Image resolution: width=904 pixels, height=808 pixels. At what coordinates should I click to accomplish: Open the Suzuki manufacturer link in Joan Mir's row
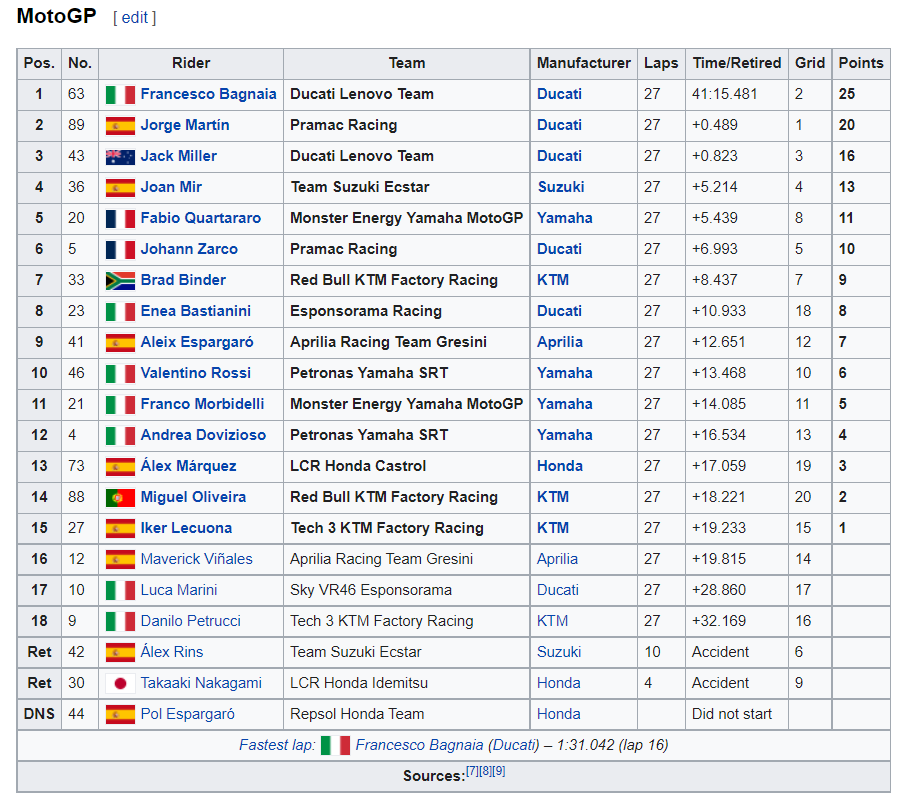click(561, 187)
